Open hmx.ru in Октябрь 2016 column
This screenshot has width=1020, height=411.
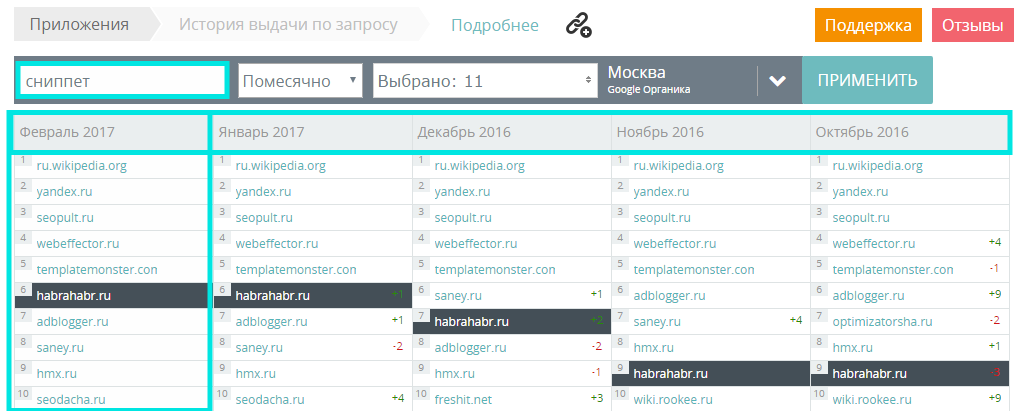click(x=853, y=348)
